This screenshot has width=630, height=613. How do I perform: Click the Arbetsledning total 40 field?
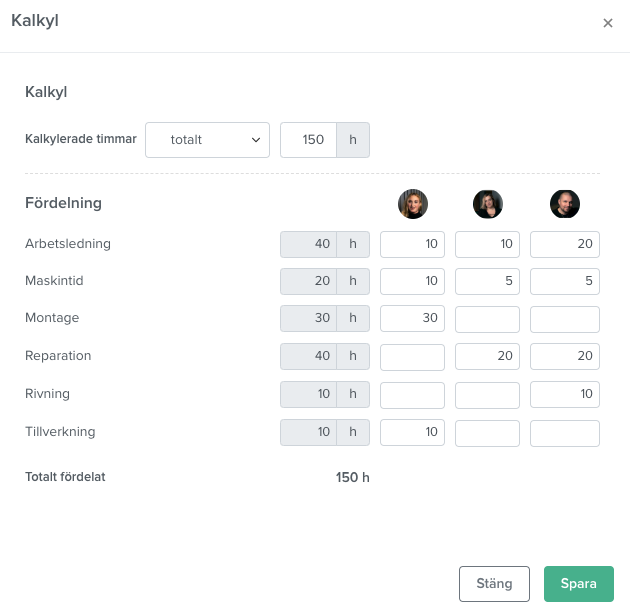(308, 244)
